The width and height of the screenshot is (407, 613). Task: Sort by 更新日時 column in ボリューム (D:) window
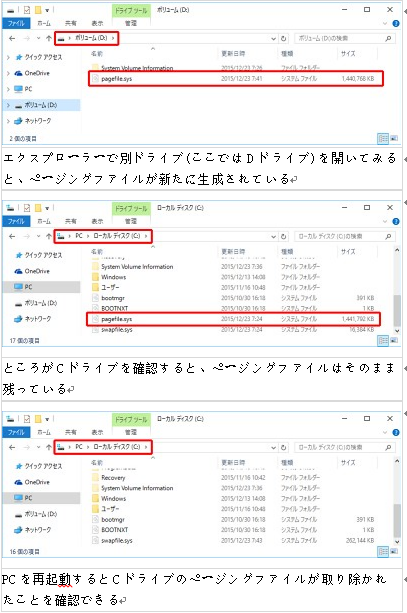pos(233,54)
